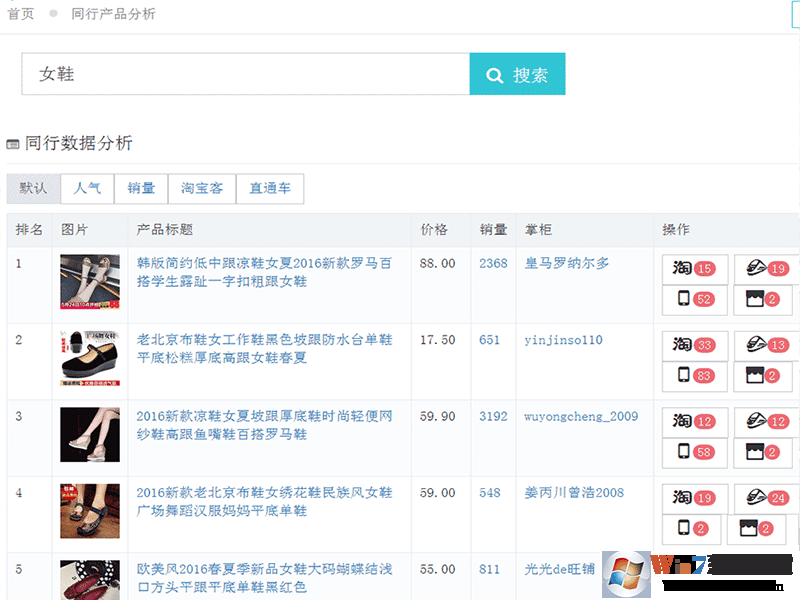This screenshot has width=800, height=600.
Task: Click the shoe icon with badge 24 in row 4
Action: coord(767,498)
